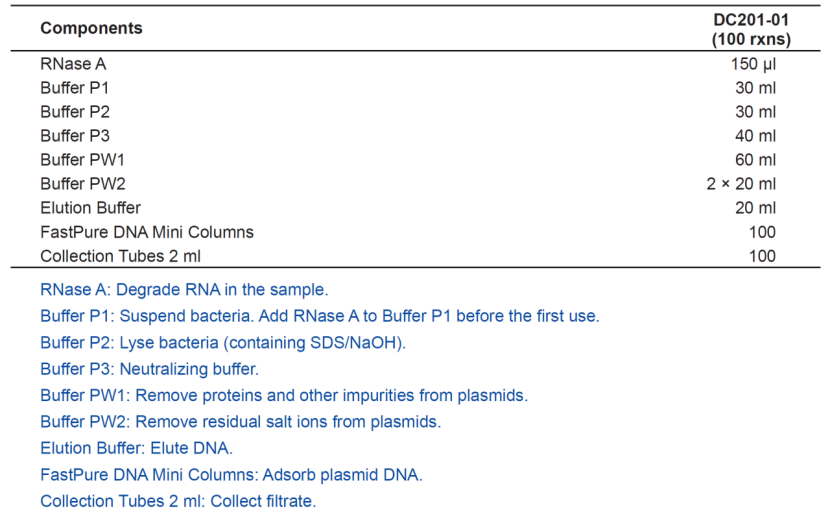Click the Components column header
830x512 pixels.
click(91, 28)
